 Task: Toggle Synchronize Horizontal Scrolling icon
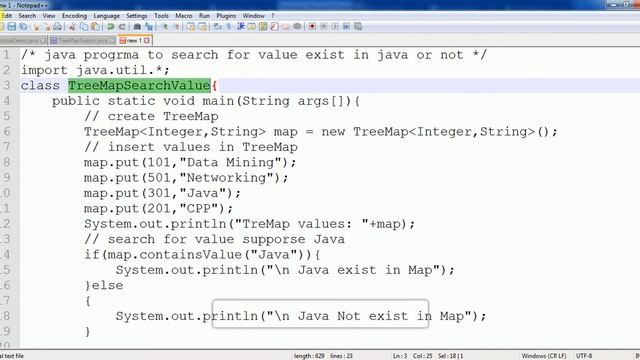click(x=202, y=27)
